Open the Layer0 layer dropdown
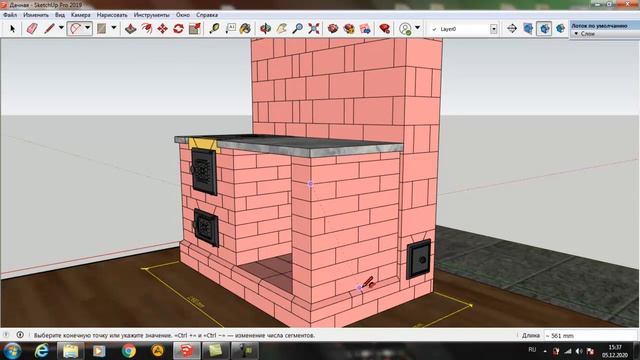Screen dimensions: 640x360 click(494, 29)
